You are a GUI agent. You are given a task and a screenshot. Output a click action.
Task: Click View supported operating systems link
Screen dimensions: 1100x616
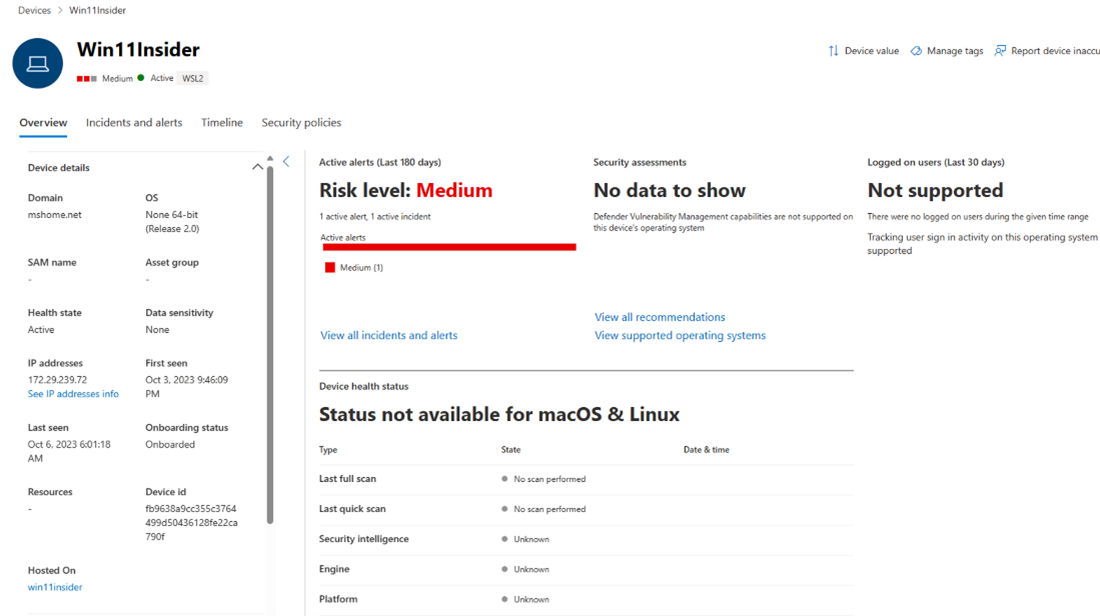pyautogui.click(x=680, y=335)
